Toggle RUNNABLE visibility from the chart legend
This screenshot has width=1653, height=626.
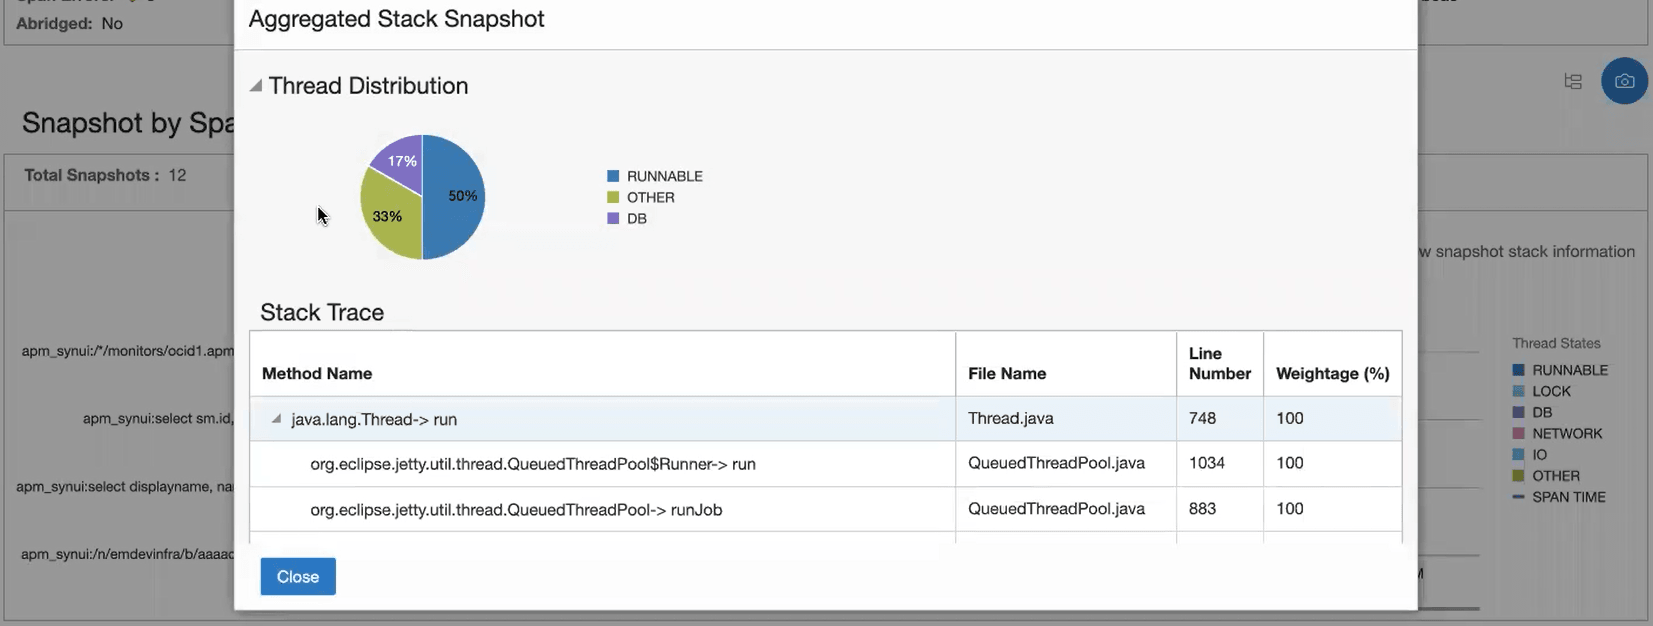point(613,175)
